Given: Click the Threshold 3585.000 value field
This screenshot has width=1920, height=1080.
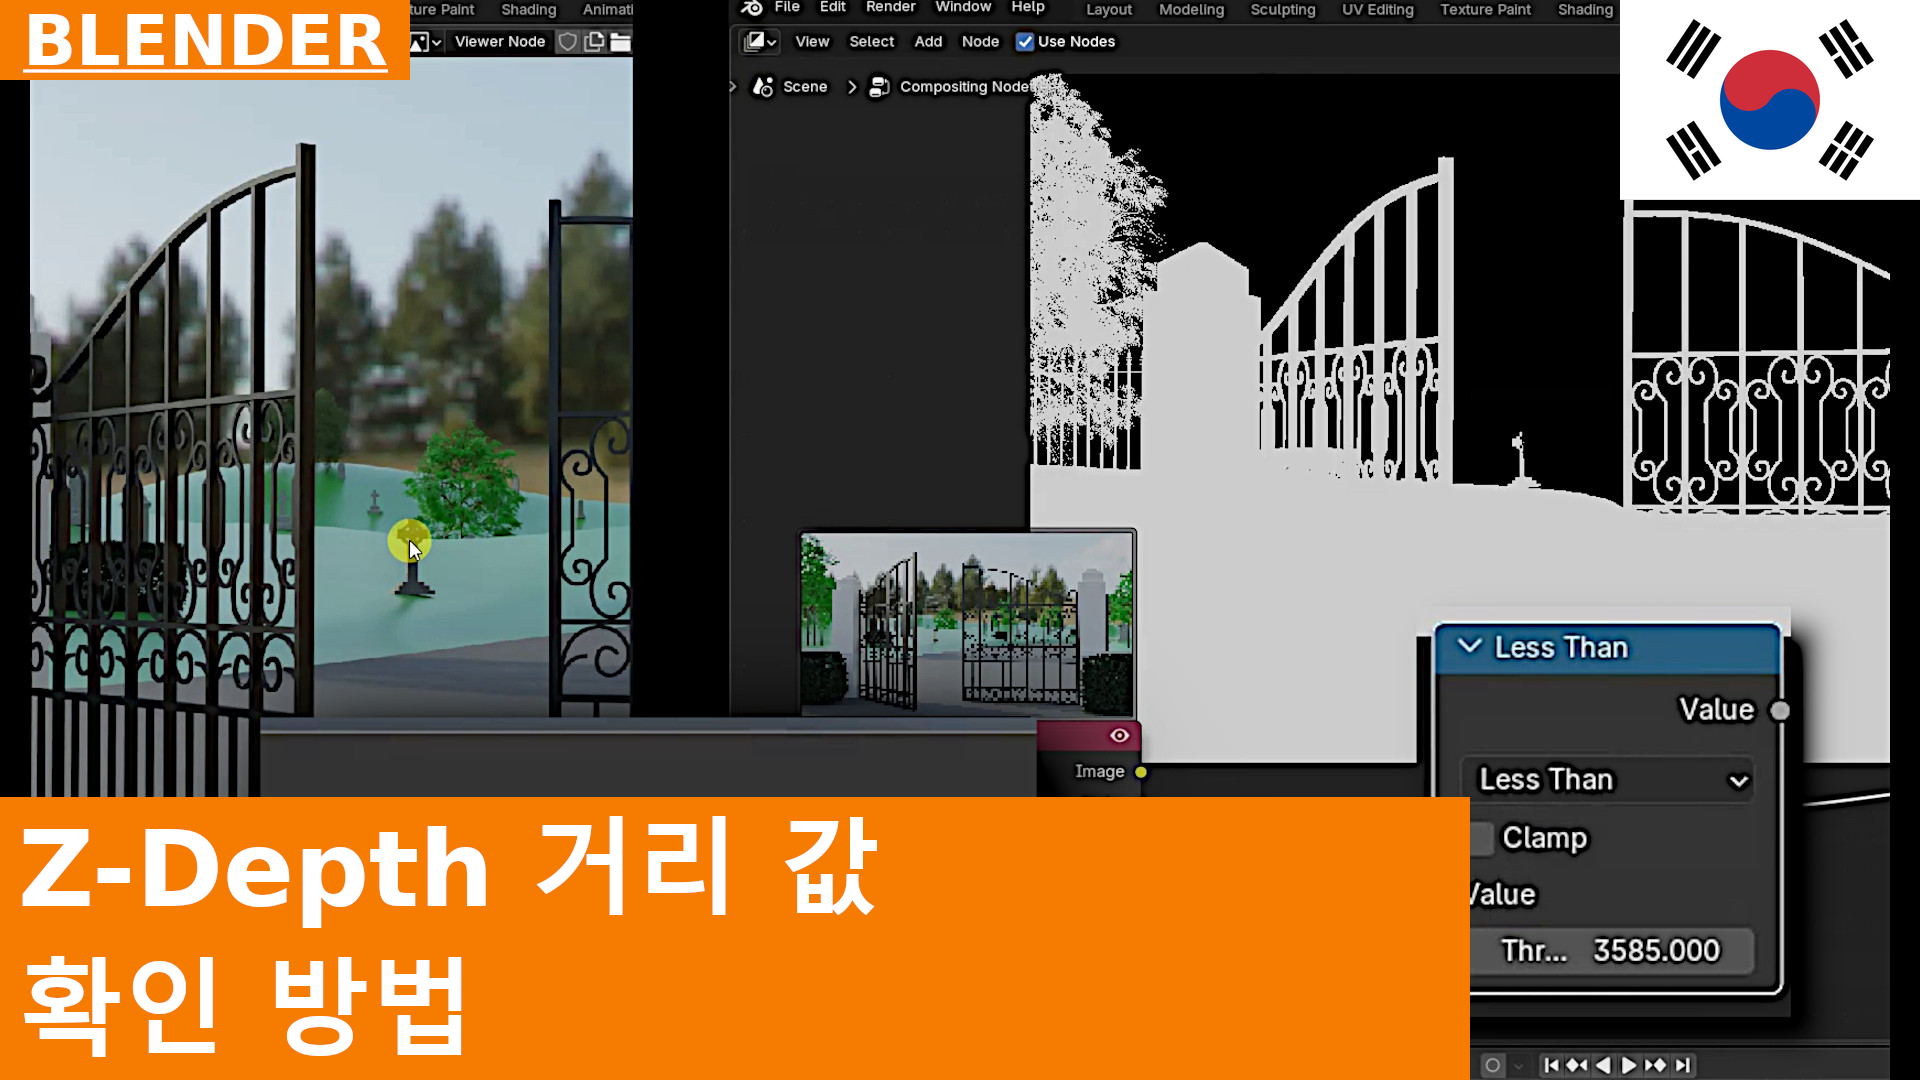Looking at the screenshot, I should (x=1611, y=951).
